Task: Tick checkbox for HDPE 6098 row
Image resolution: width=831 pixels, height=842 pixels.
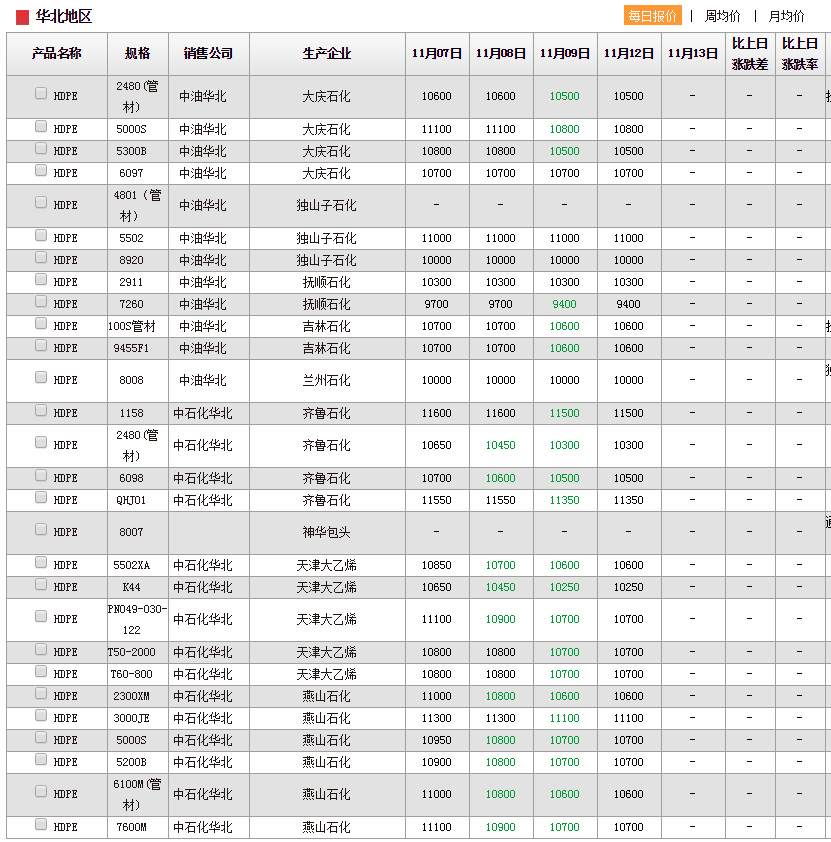Action: point(41,475)
